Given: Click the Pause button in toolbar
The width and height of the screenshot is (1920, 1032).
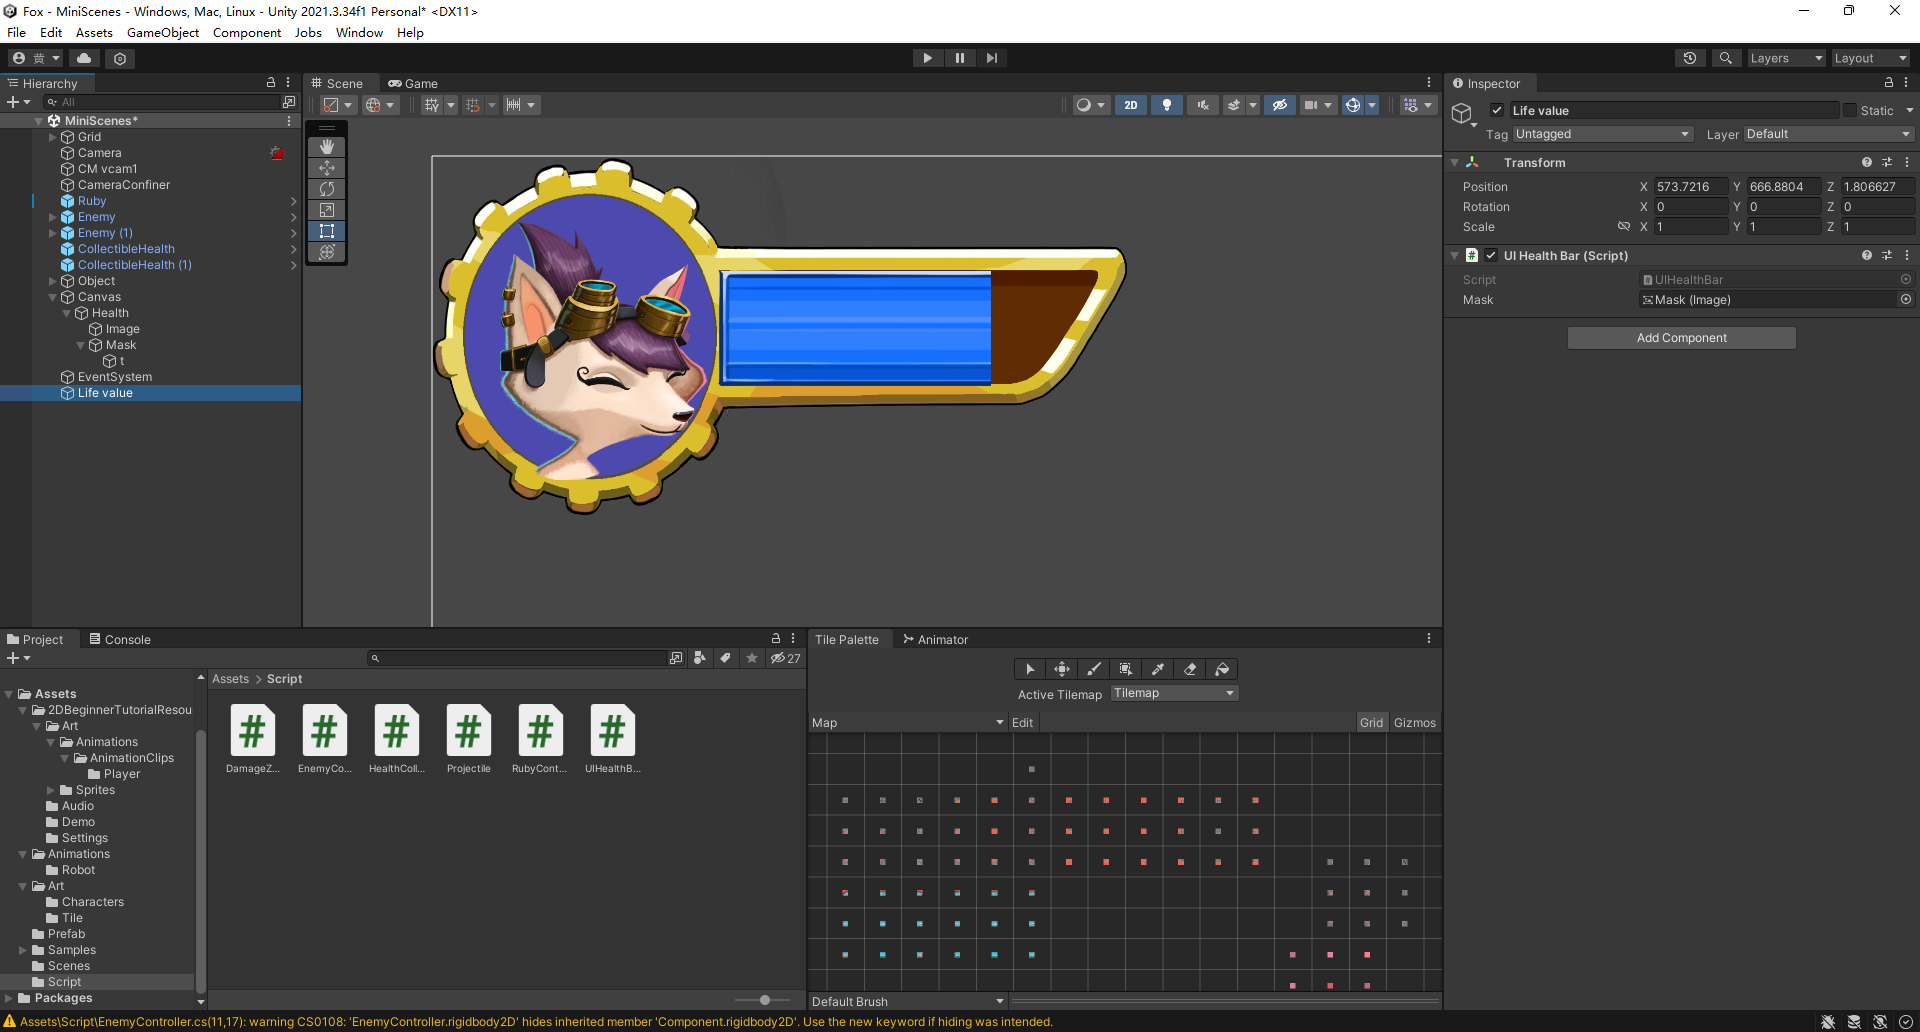Looking at the screenshot, I should point(960,58).
